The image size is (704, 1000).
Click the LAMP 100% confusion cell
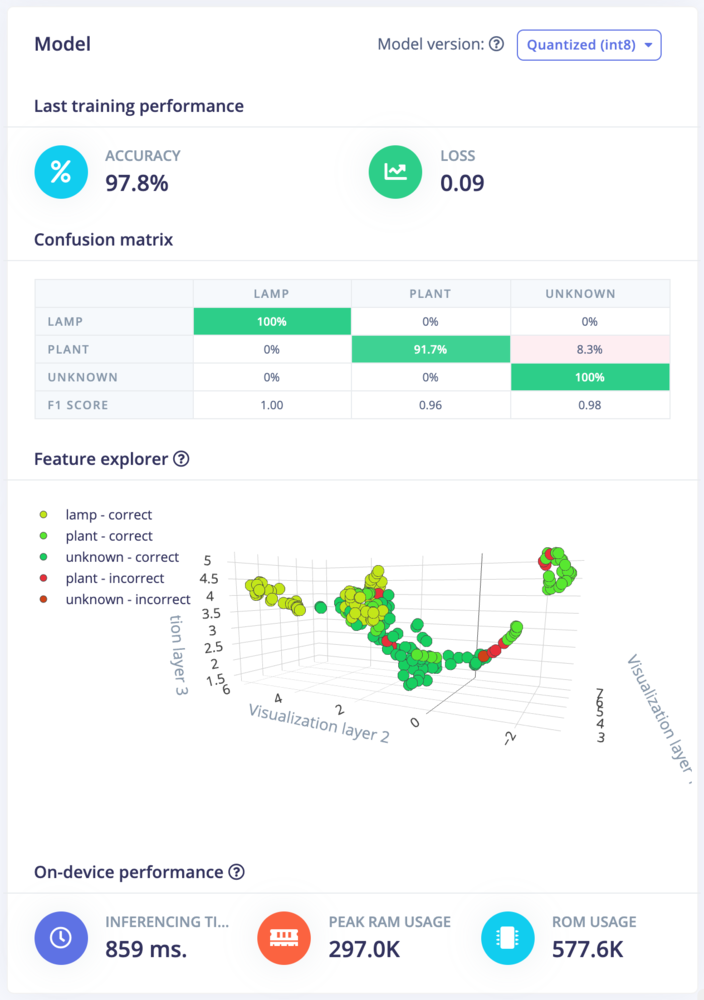[272, 321]
